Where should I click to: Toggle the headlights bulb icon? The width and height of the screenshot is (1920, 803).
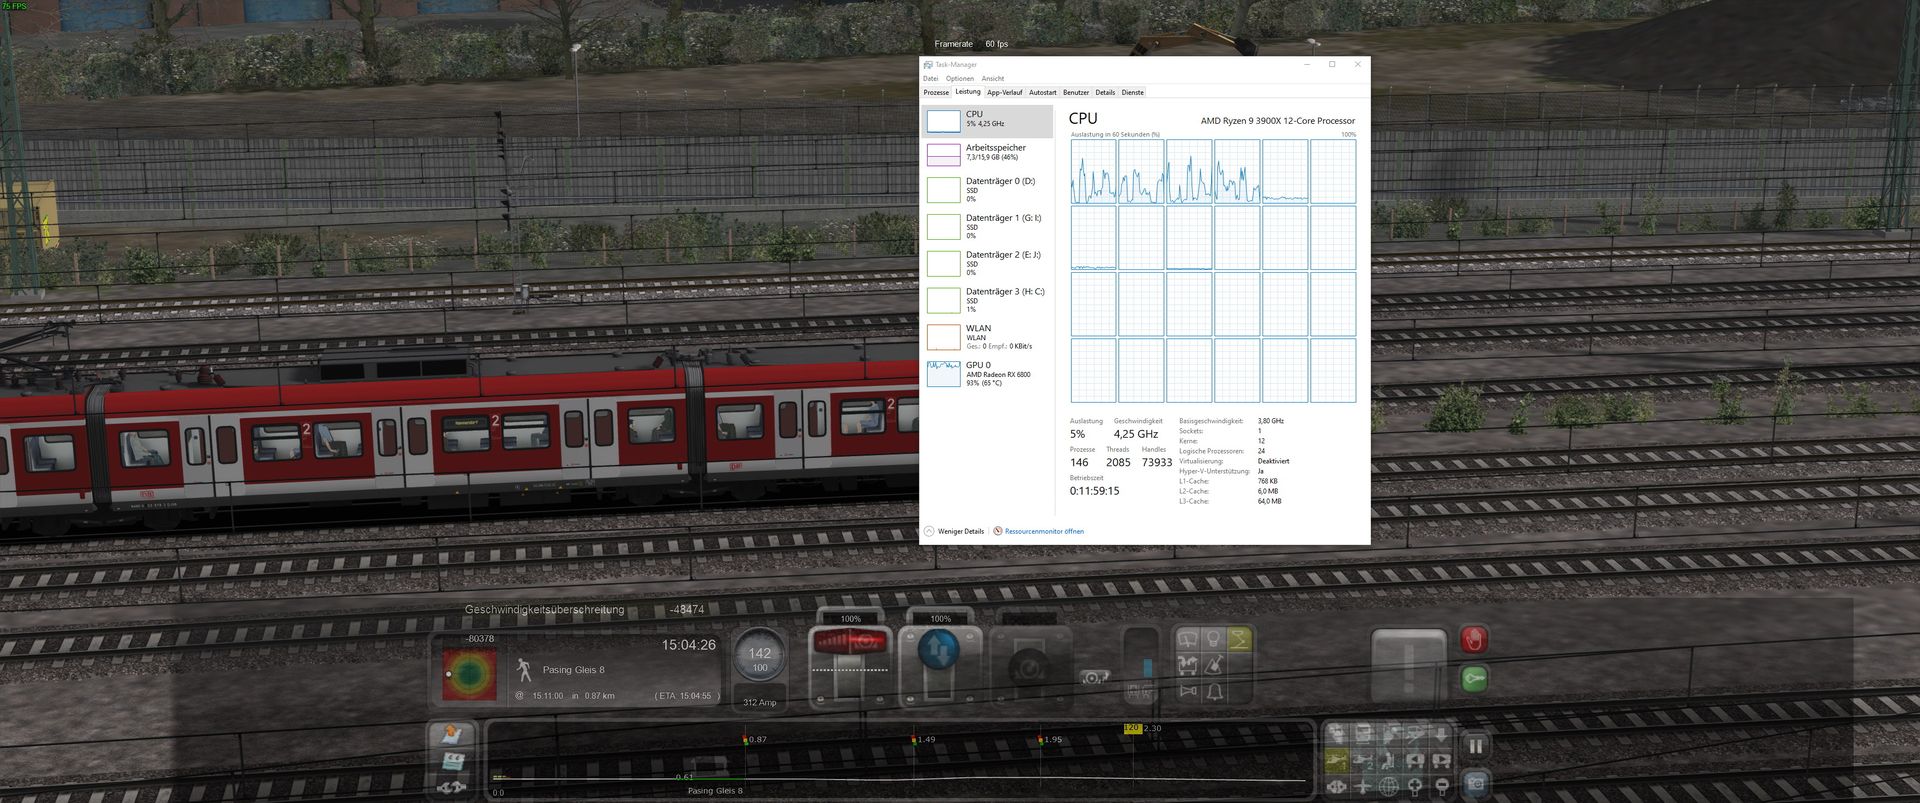point(1214,639)
